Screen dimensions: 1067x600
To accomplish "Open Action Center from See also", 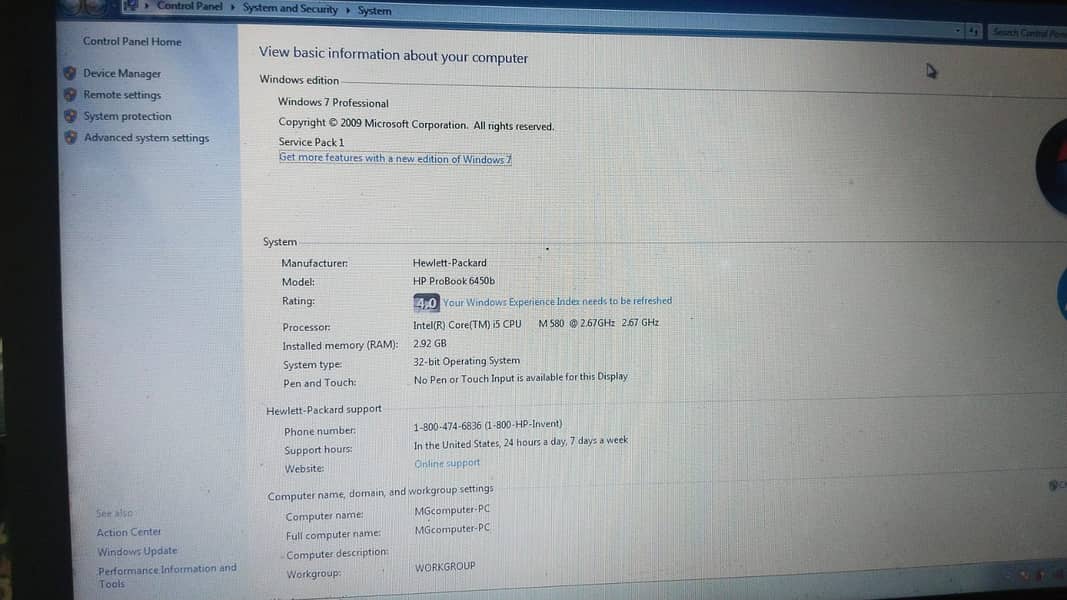I will pos(129,532).
